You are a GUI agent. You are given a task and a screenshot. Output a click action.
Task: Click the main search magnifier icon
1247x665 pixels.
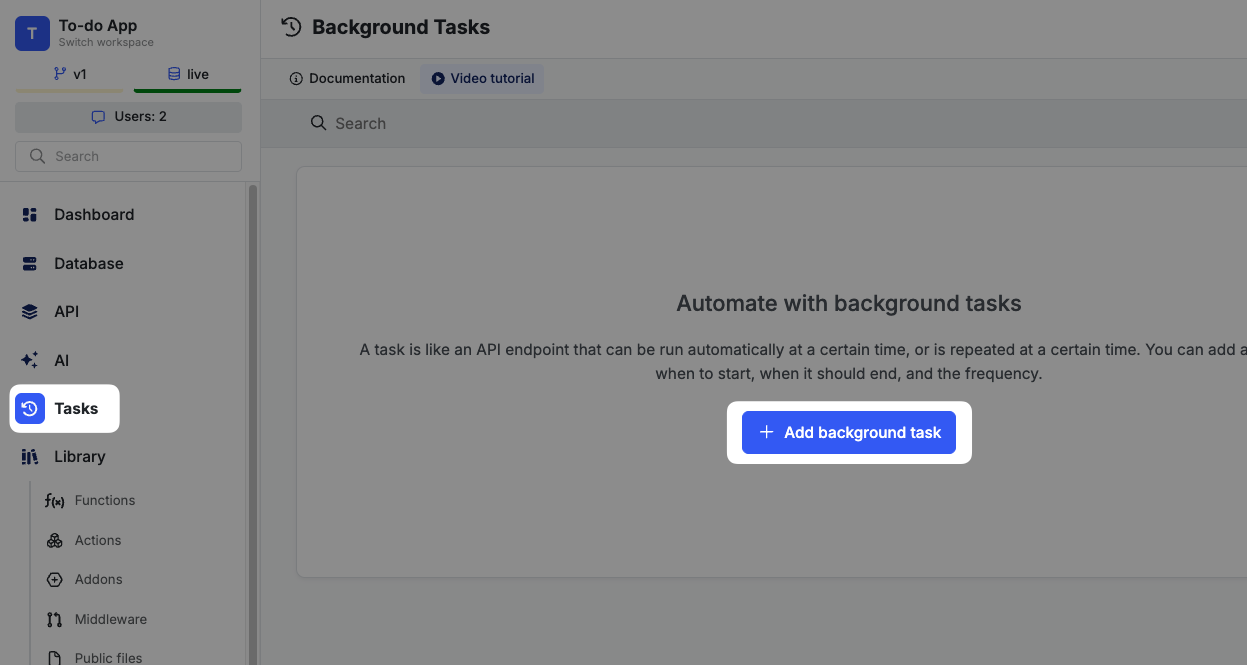tap(319, 123)
